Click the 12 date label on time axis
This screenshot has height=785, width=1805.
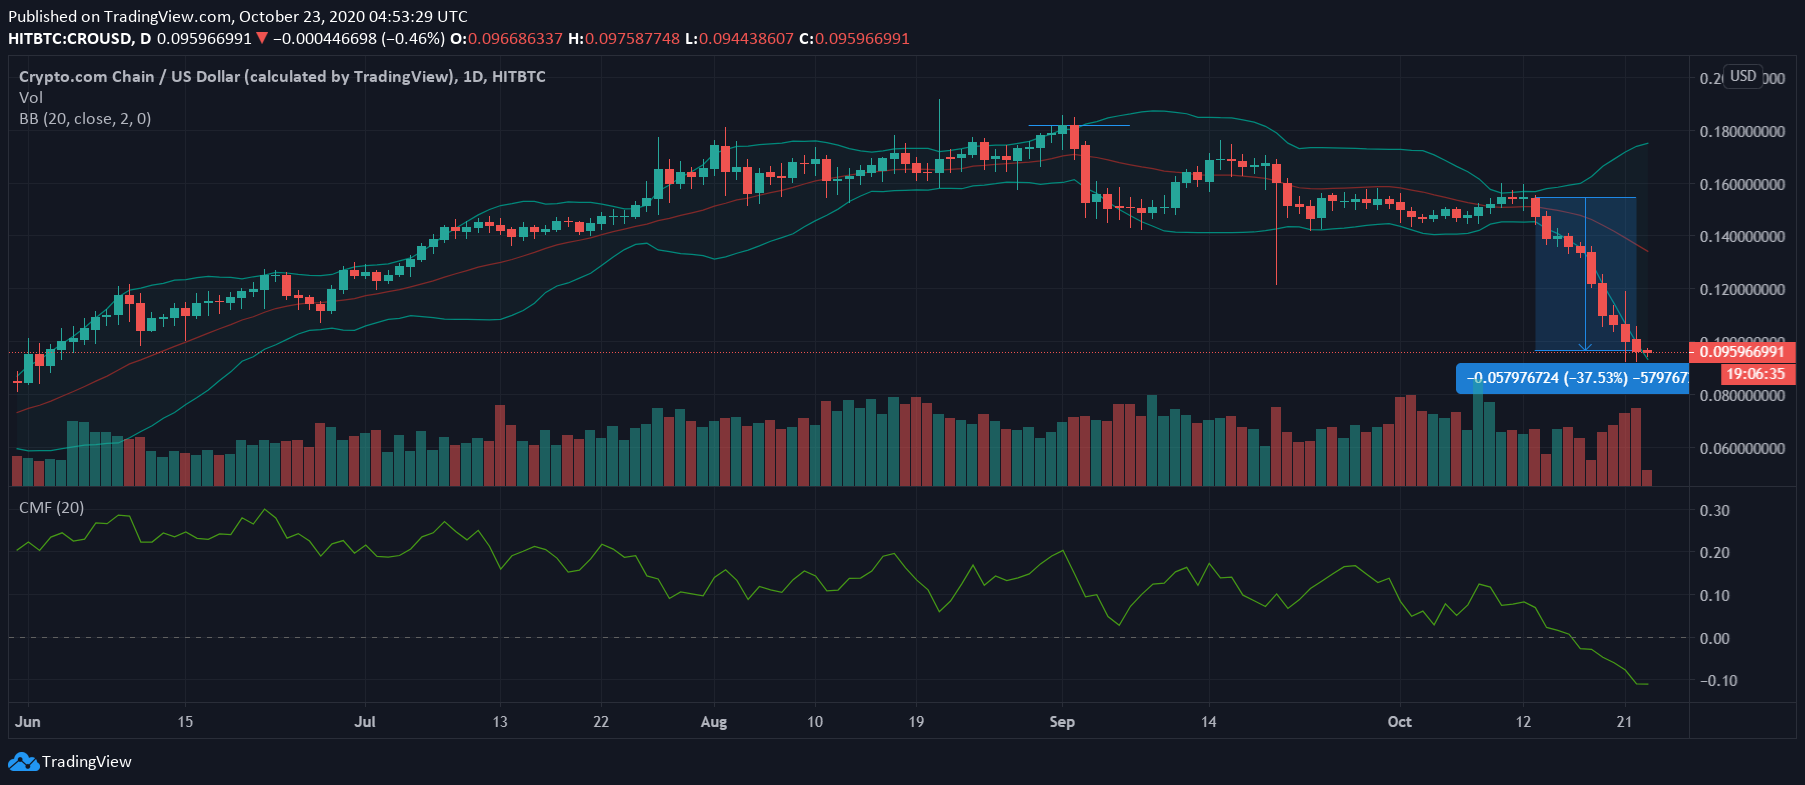1523,722
